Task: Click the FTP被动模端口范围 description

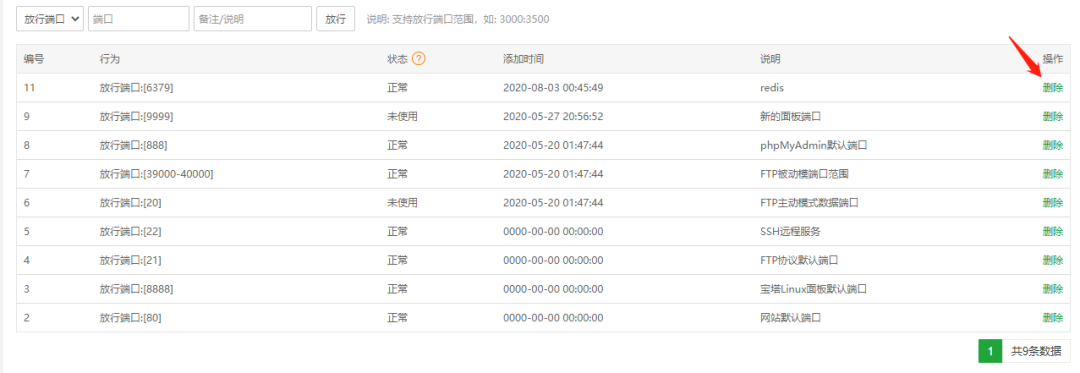Action: (804, 174)
